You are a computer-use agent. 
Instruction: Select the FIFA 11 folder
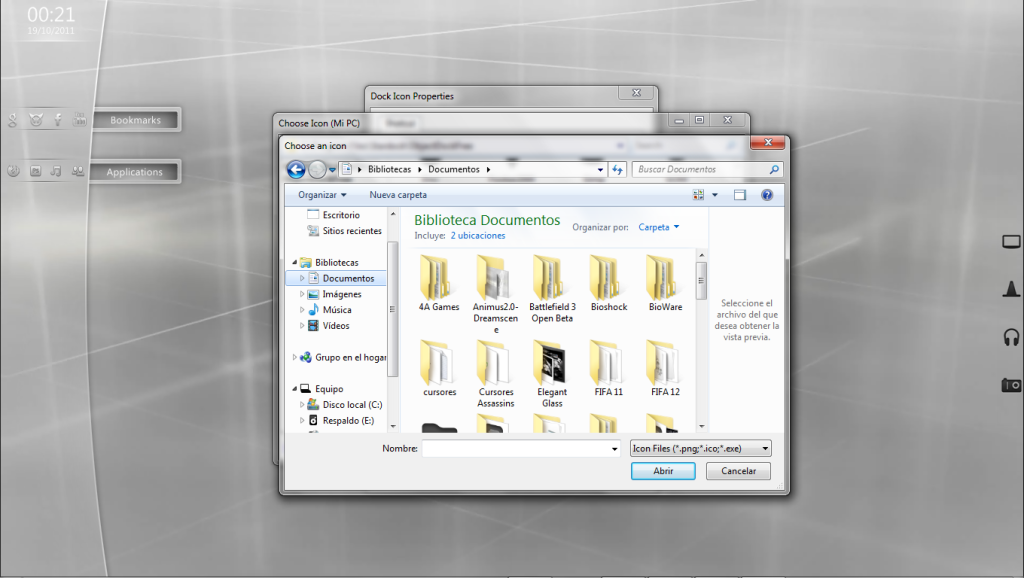pos(609,369)
